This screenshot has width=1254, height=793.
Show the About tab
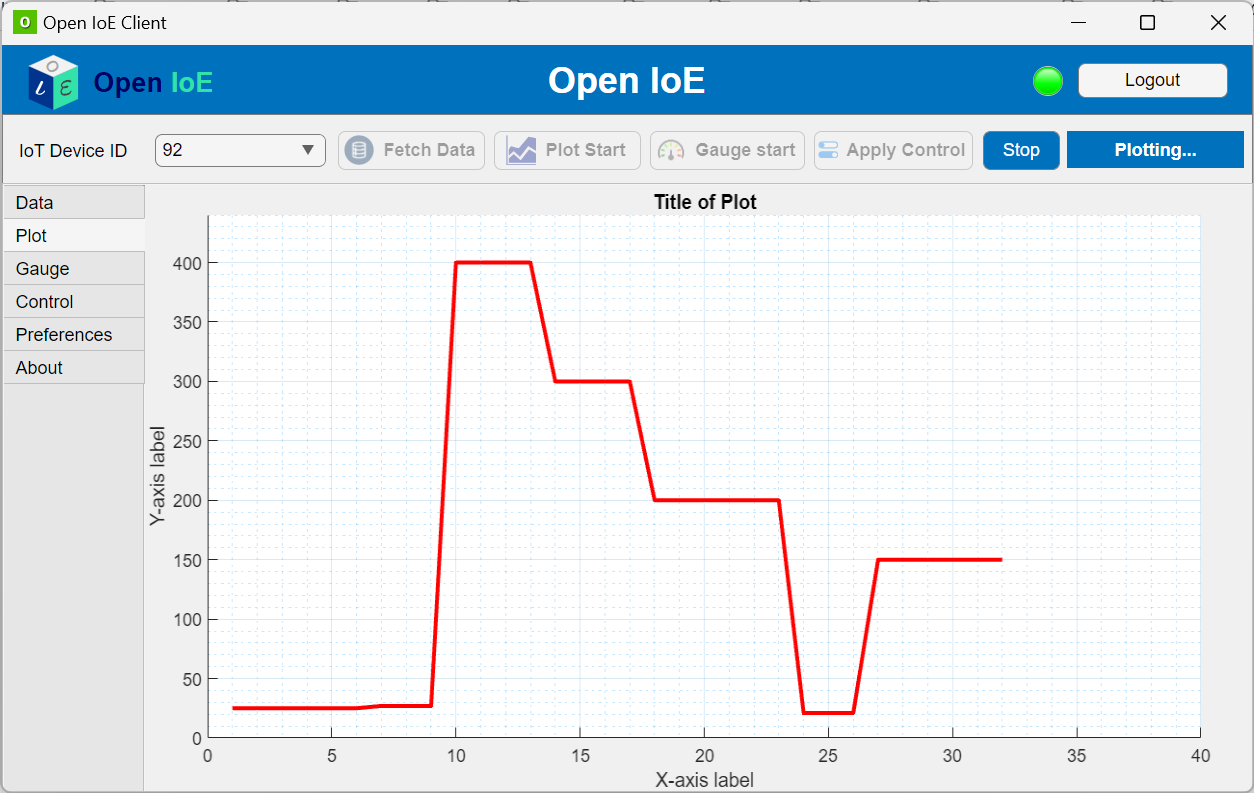pos(74,368)
